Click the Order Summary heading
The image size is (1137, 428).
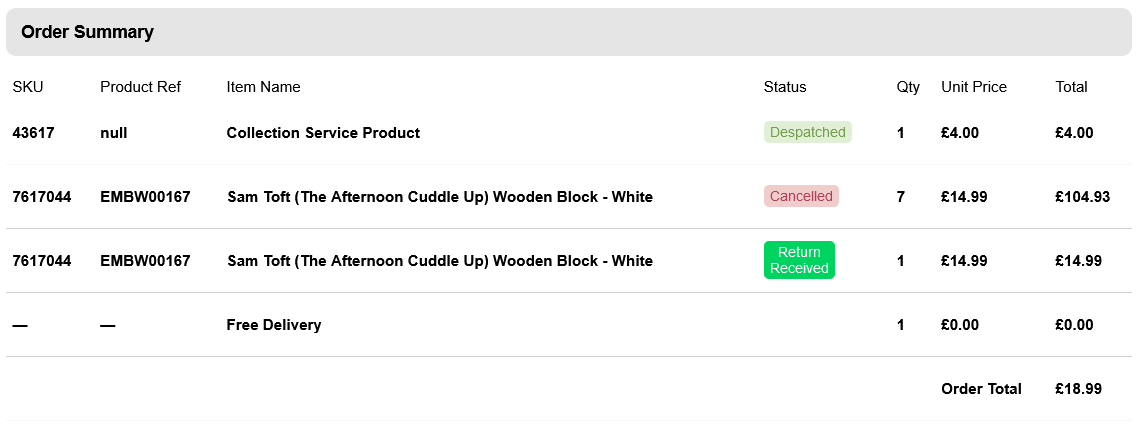(88, 32)
